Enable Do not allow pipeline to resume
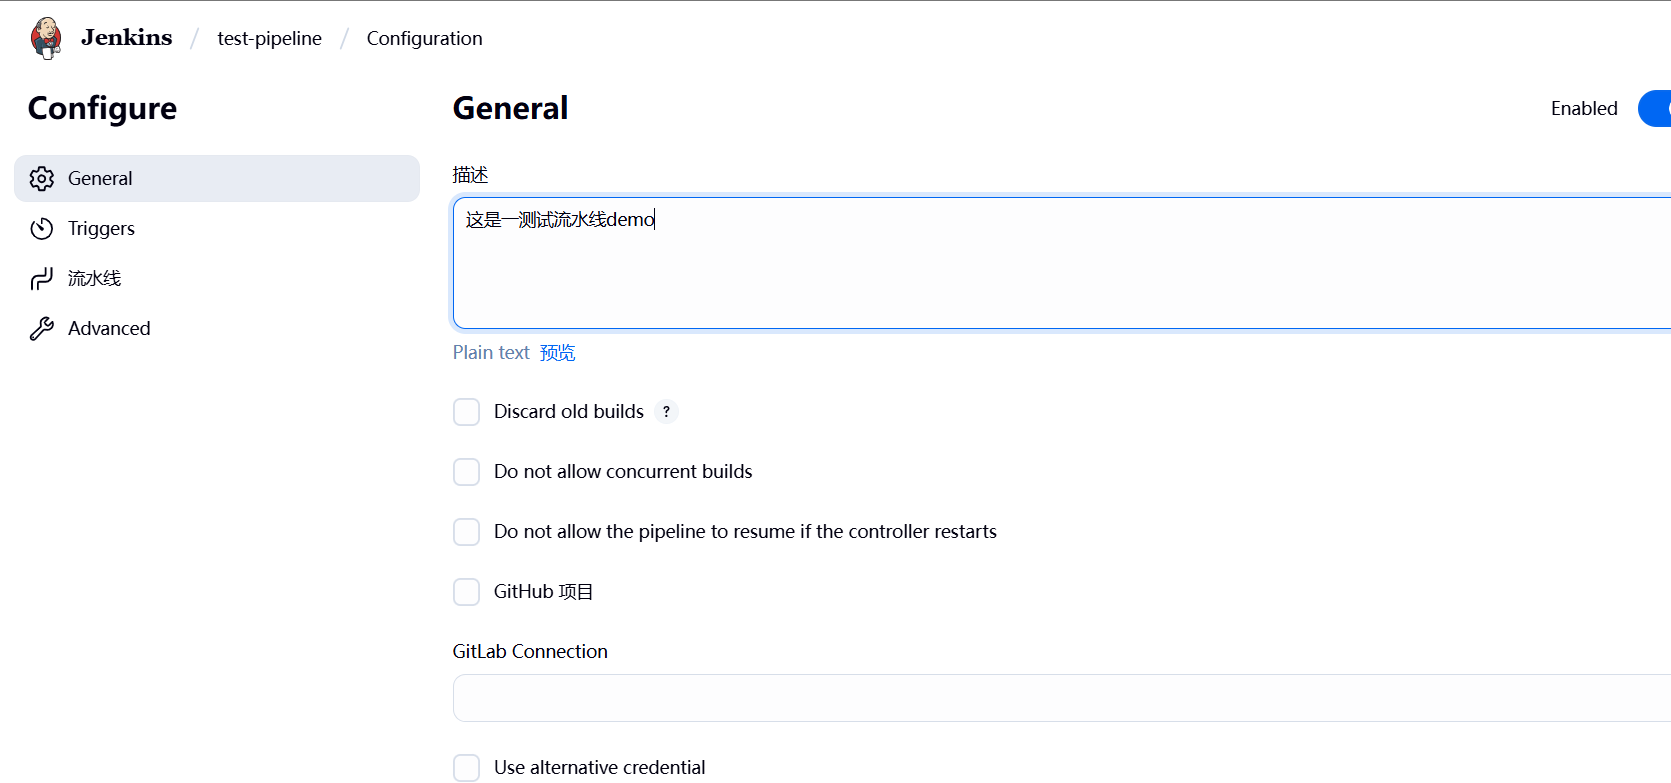The height and width of the screenshot is (783, 1671). [x=466, y=532]
